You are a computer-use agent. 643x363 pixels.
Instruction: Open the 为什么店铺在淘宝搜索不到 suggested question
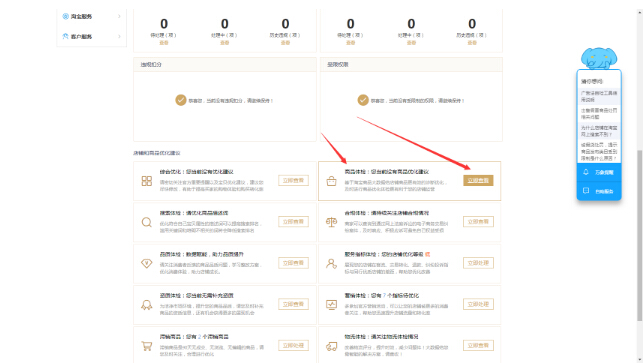coord(599,131)
